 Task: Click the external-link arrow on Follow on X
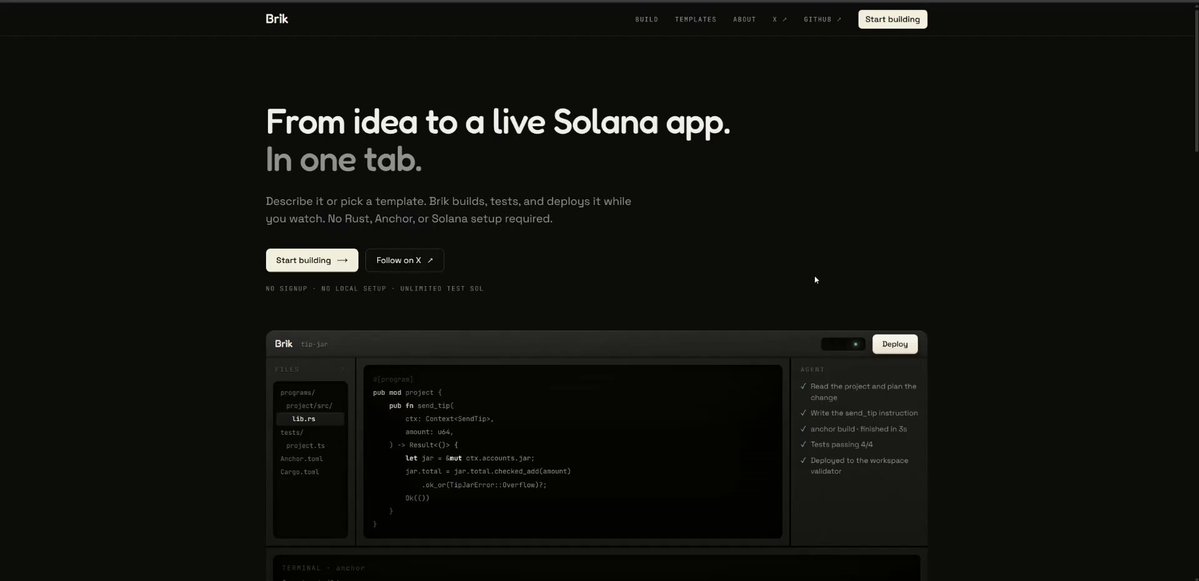[x=431, y=260]
